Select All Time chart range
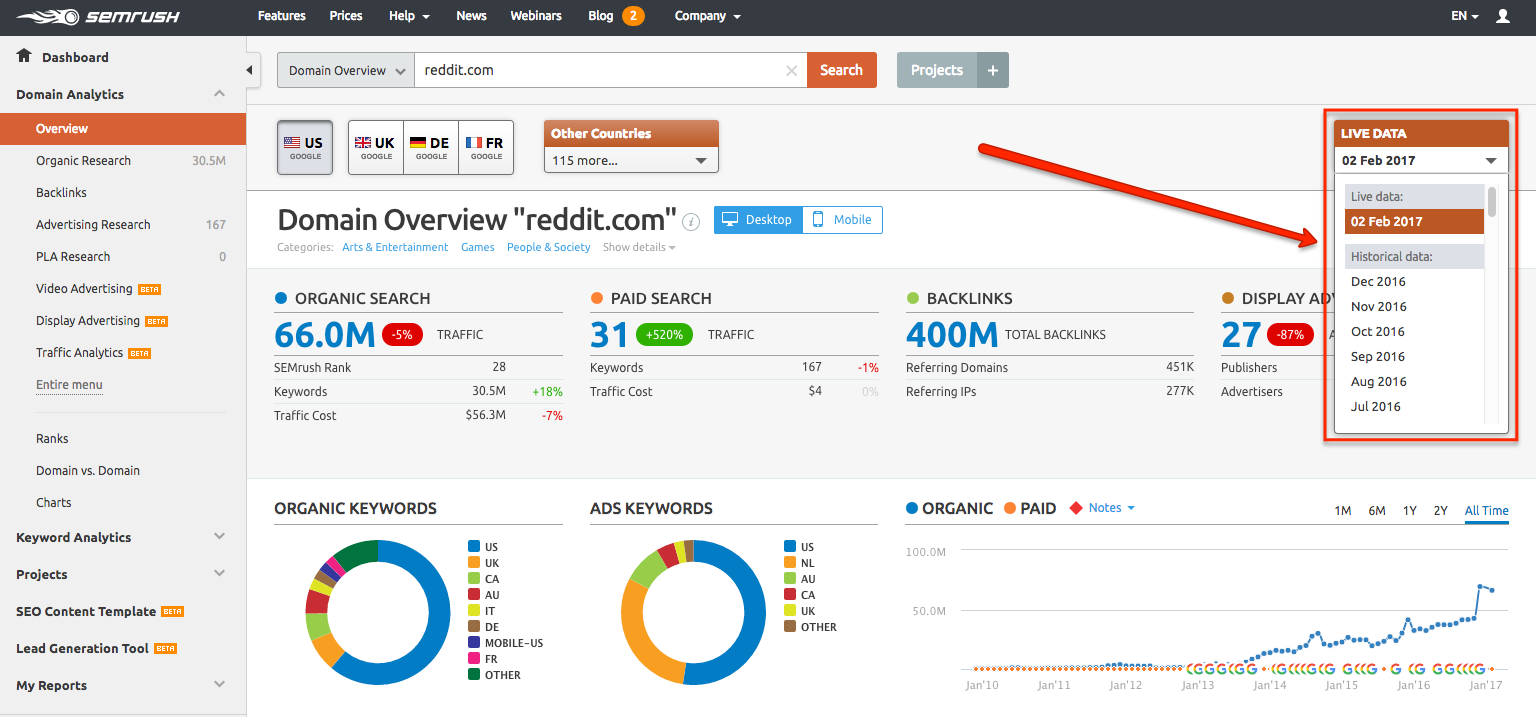 tap(1487, 511)
